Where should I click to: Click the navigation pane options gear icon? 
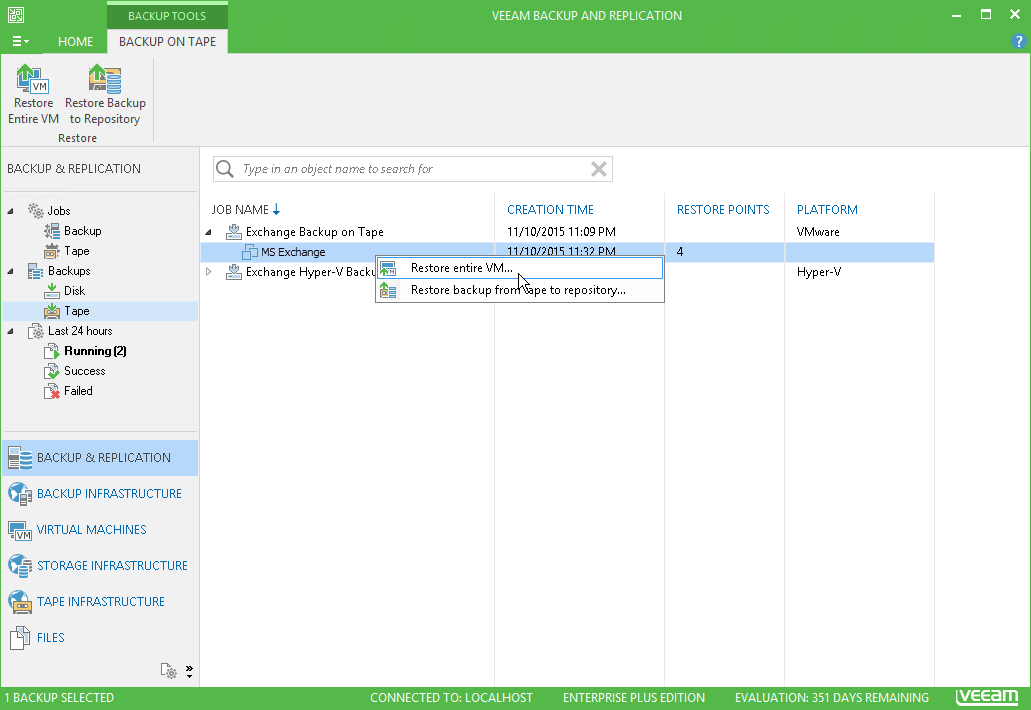click(168, 671)
